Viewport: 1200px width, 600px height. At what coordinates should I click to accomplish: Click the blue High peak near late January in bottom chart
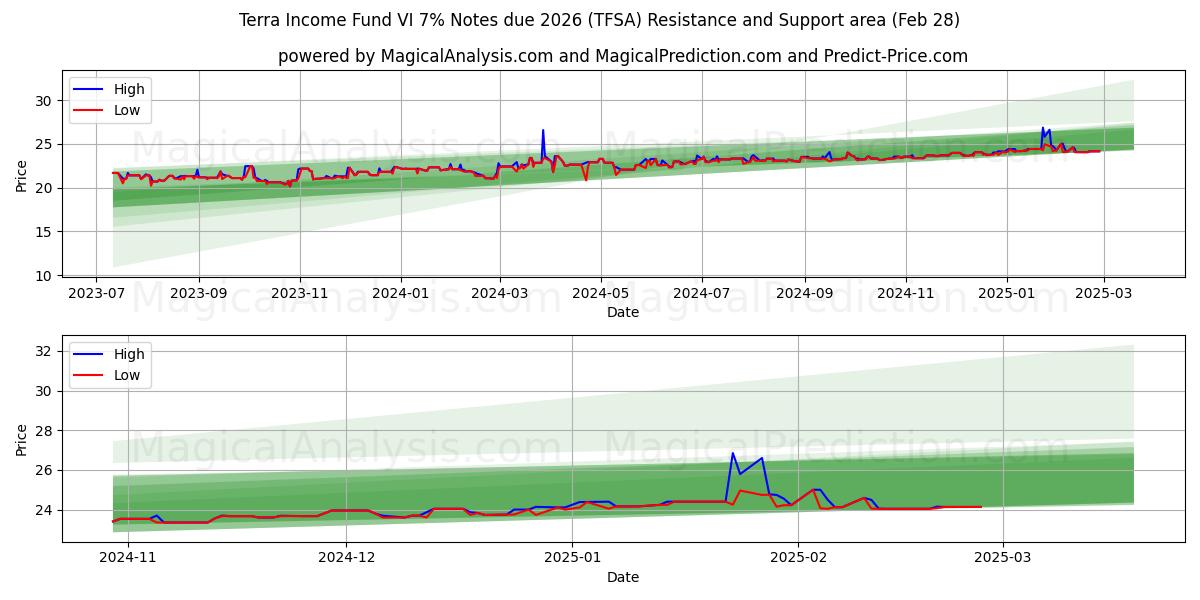pos(733,453)
